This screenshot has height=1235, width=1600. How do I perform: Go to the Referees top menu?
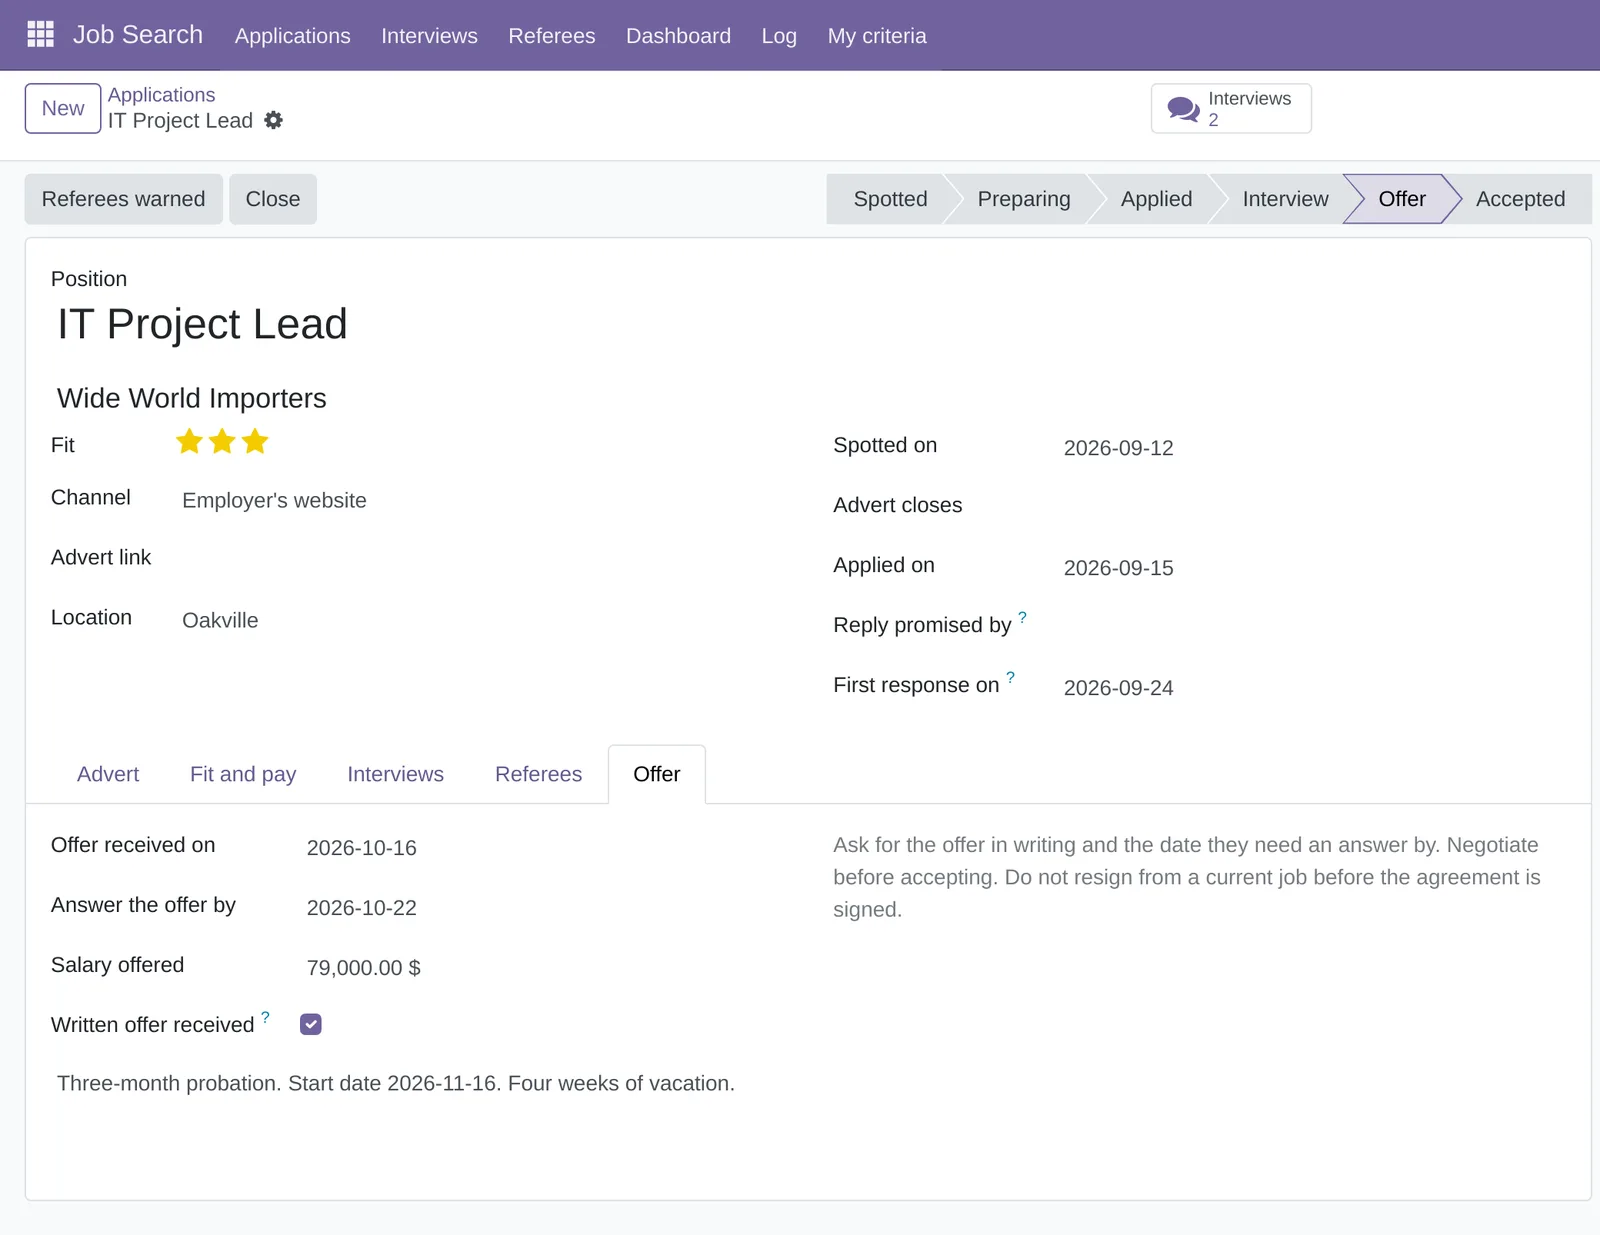point(552,35)
